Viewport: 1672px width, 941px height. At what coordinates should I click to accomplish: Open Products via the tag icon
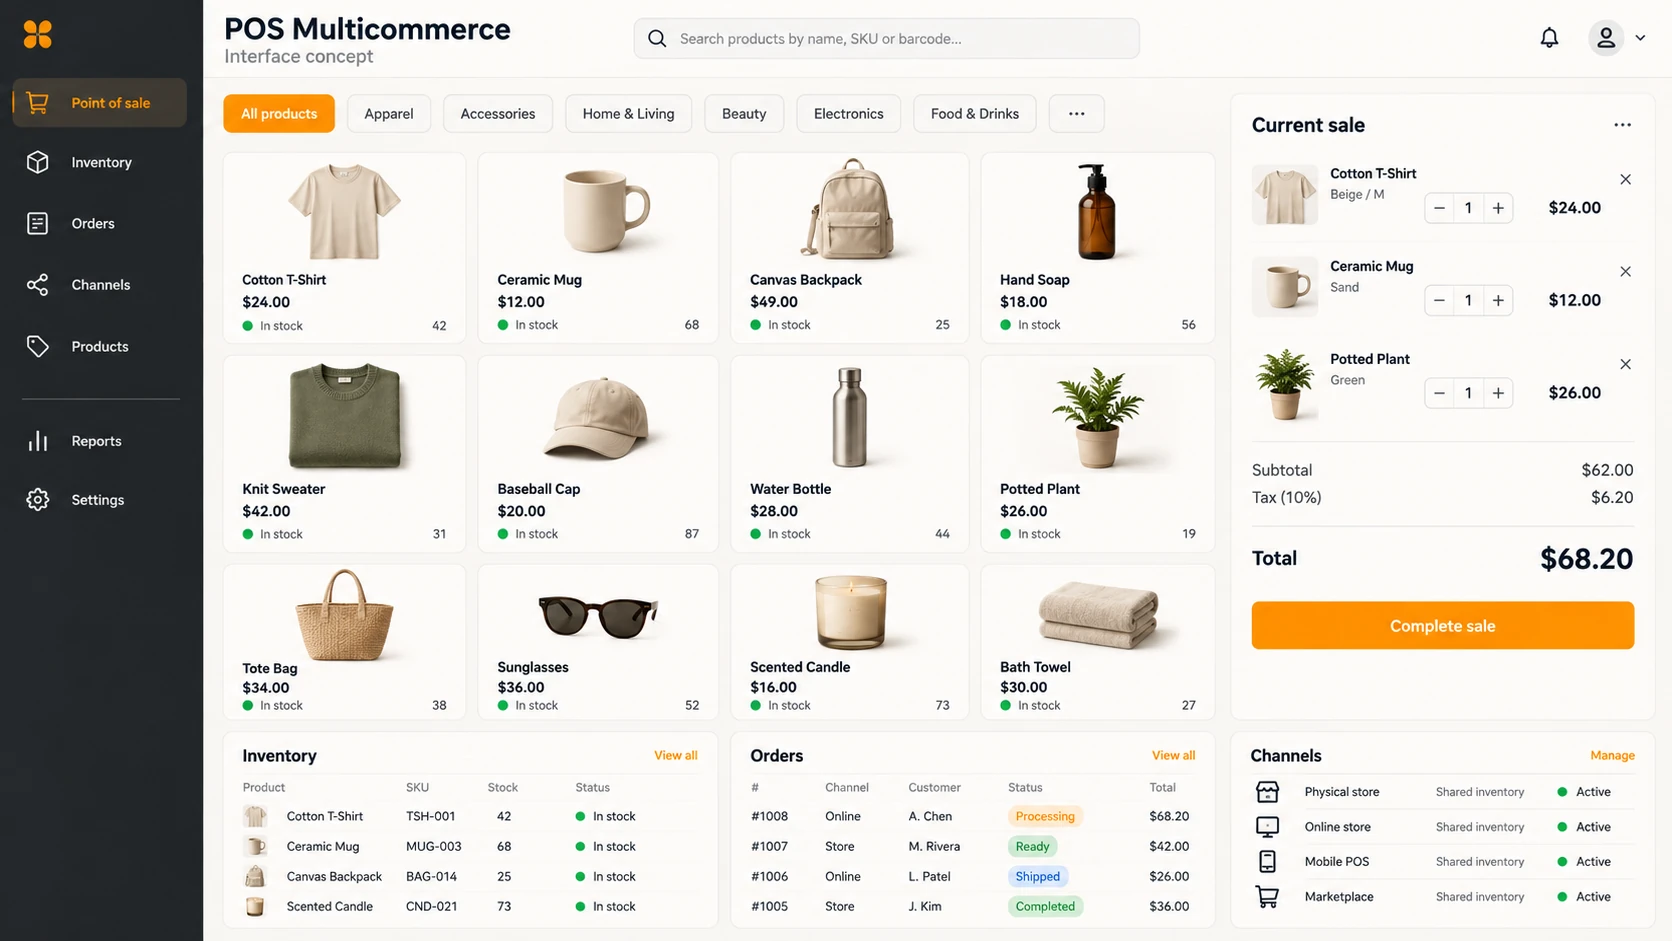point(38,347)
